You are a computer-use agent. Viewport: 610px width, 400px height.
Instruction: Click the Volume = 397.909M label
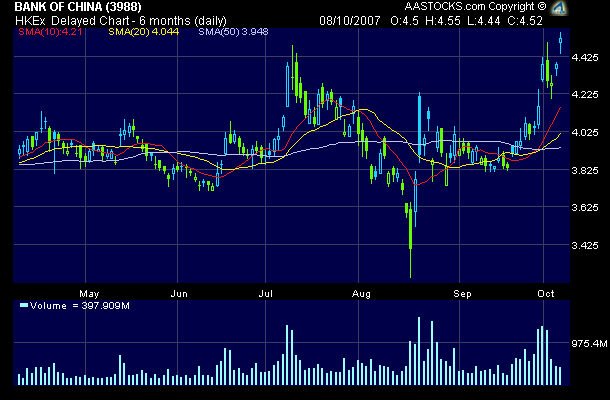pyautogui.click(x=79, y=306)
